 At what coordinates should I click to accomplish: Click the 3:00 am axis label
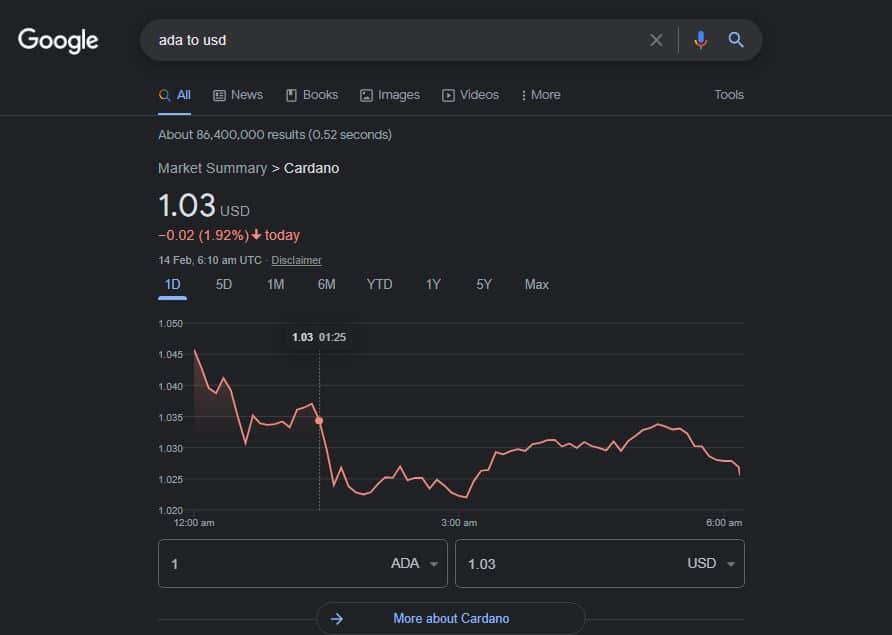click(x=459, y=522)
